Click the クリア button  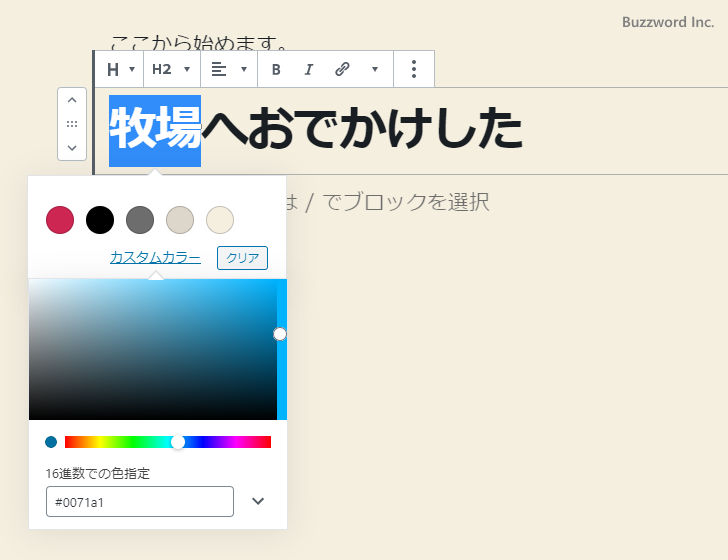point(242,258)
